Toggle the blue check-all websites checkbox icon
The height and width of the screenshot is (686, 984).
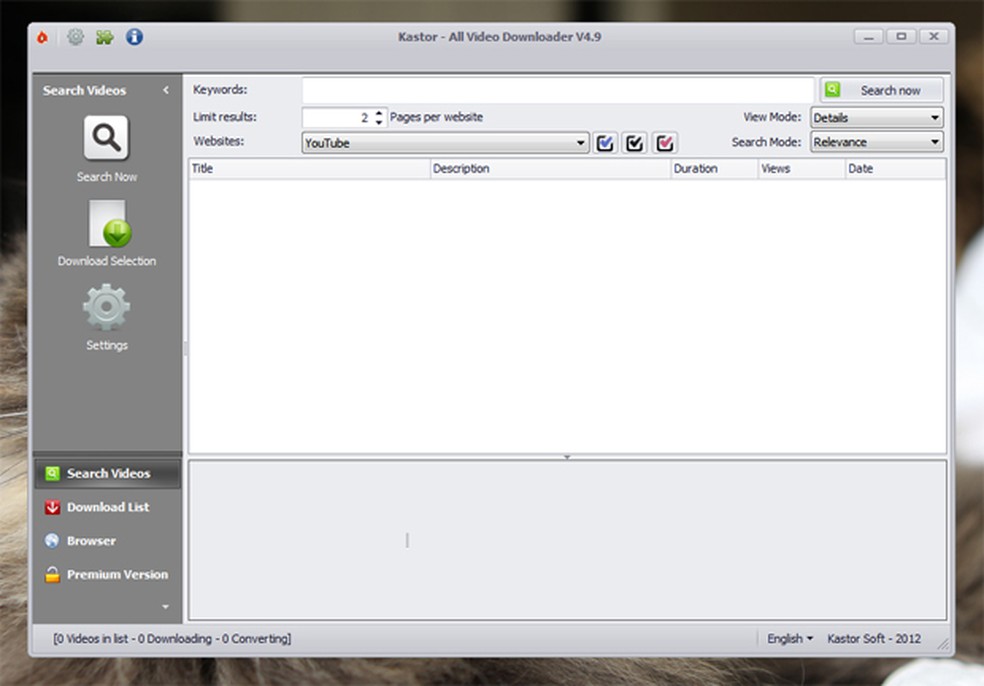tap(605, 143)
